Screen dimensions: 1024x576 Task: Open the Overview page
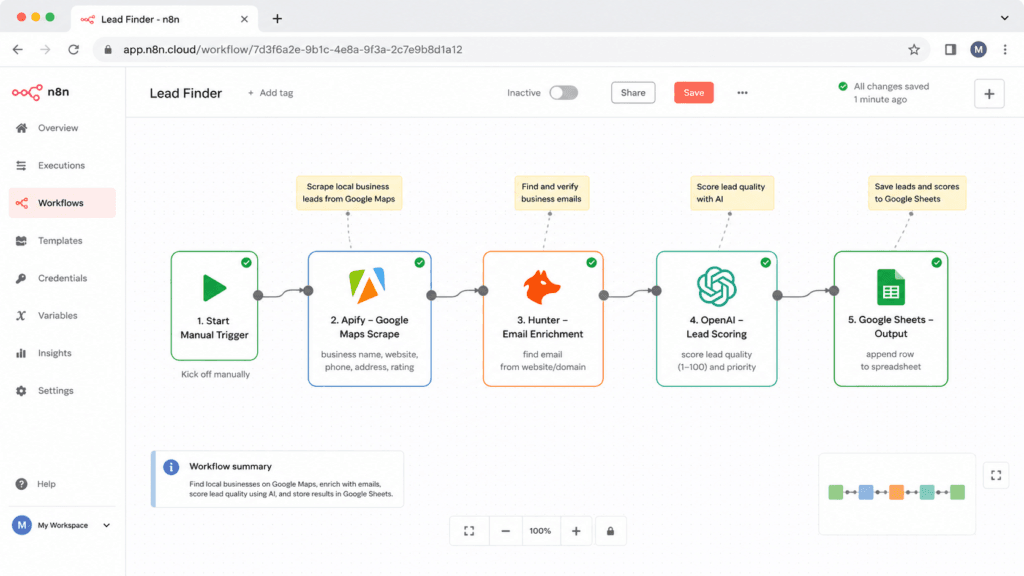click(57, 128)
